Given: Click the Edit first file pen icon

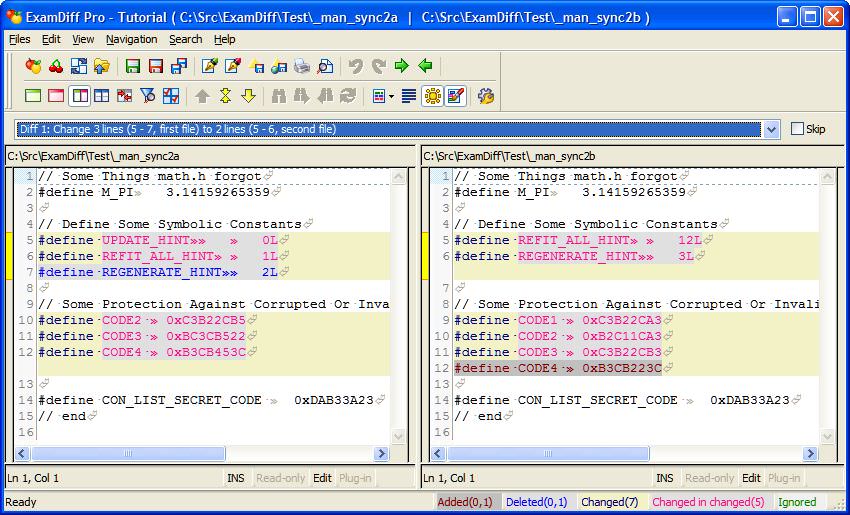Looking at the screenshot, I should click(210, 66).
